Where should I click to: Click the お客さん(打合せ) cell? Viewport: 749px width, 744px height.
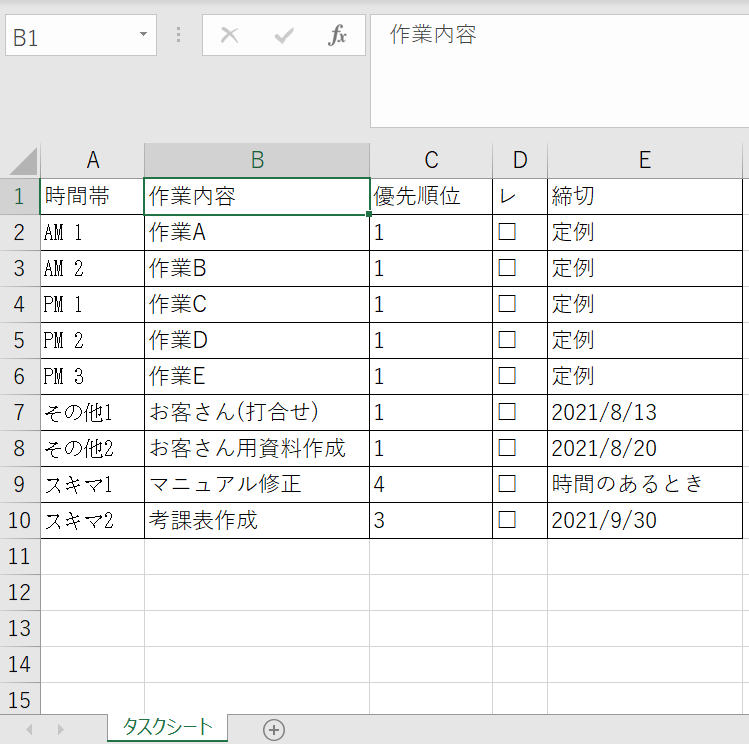click(257, 412)
